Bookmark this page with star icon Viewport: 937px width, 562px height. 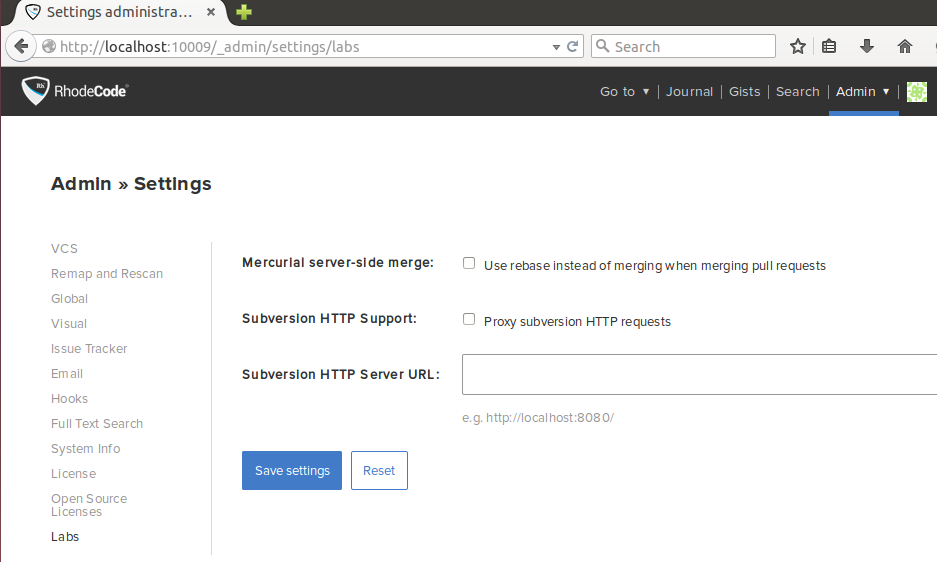798,46
